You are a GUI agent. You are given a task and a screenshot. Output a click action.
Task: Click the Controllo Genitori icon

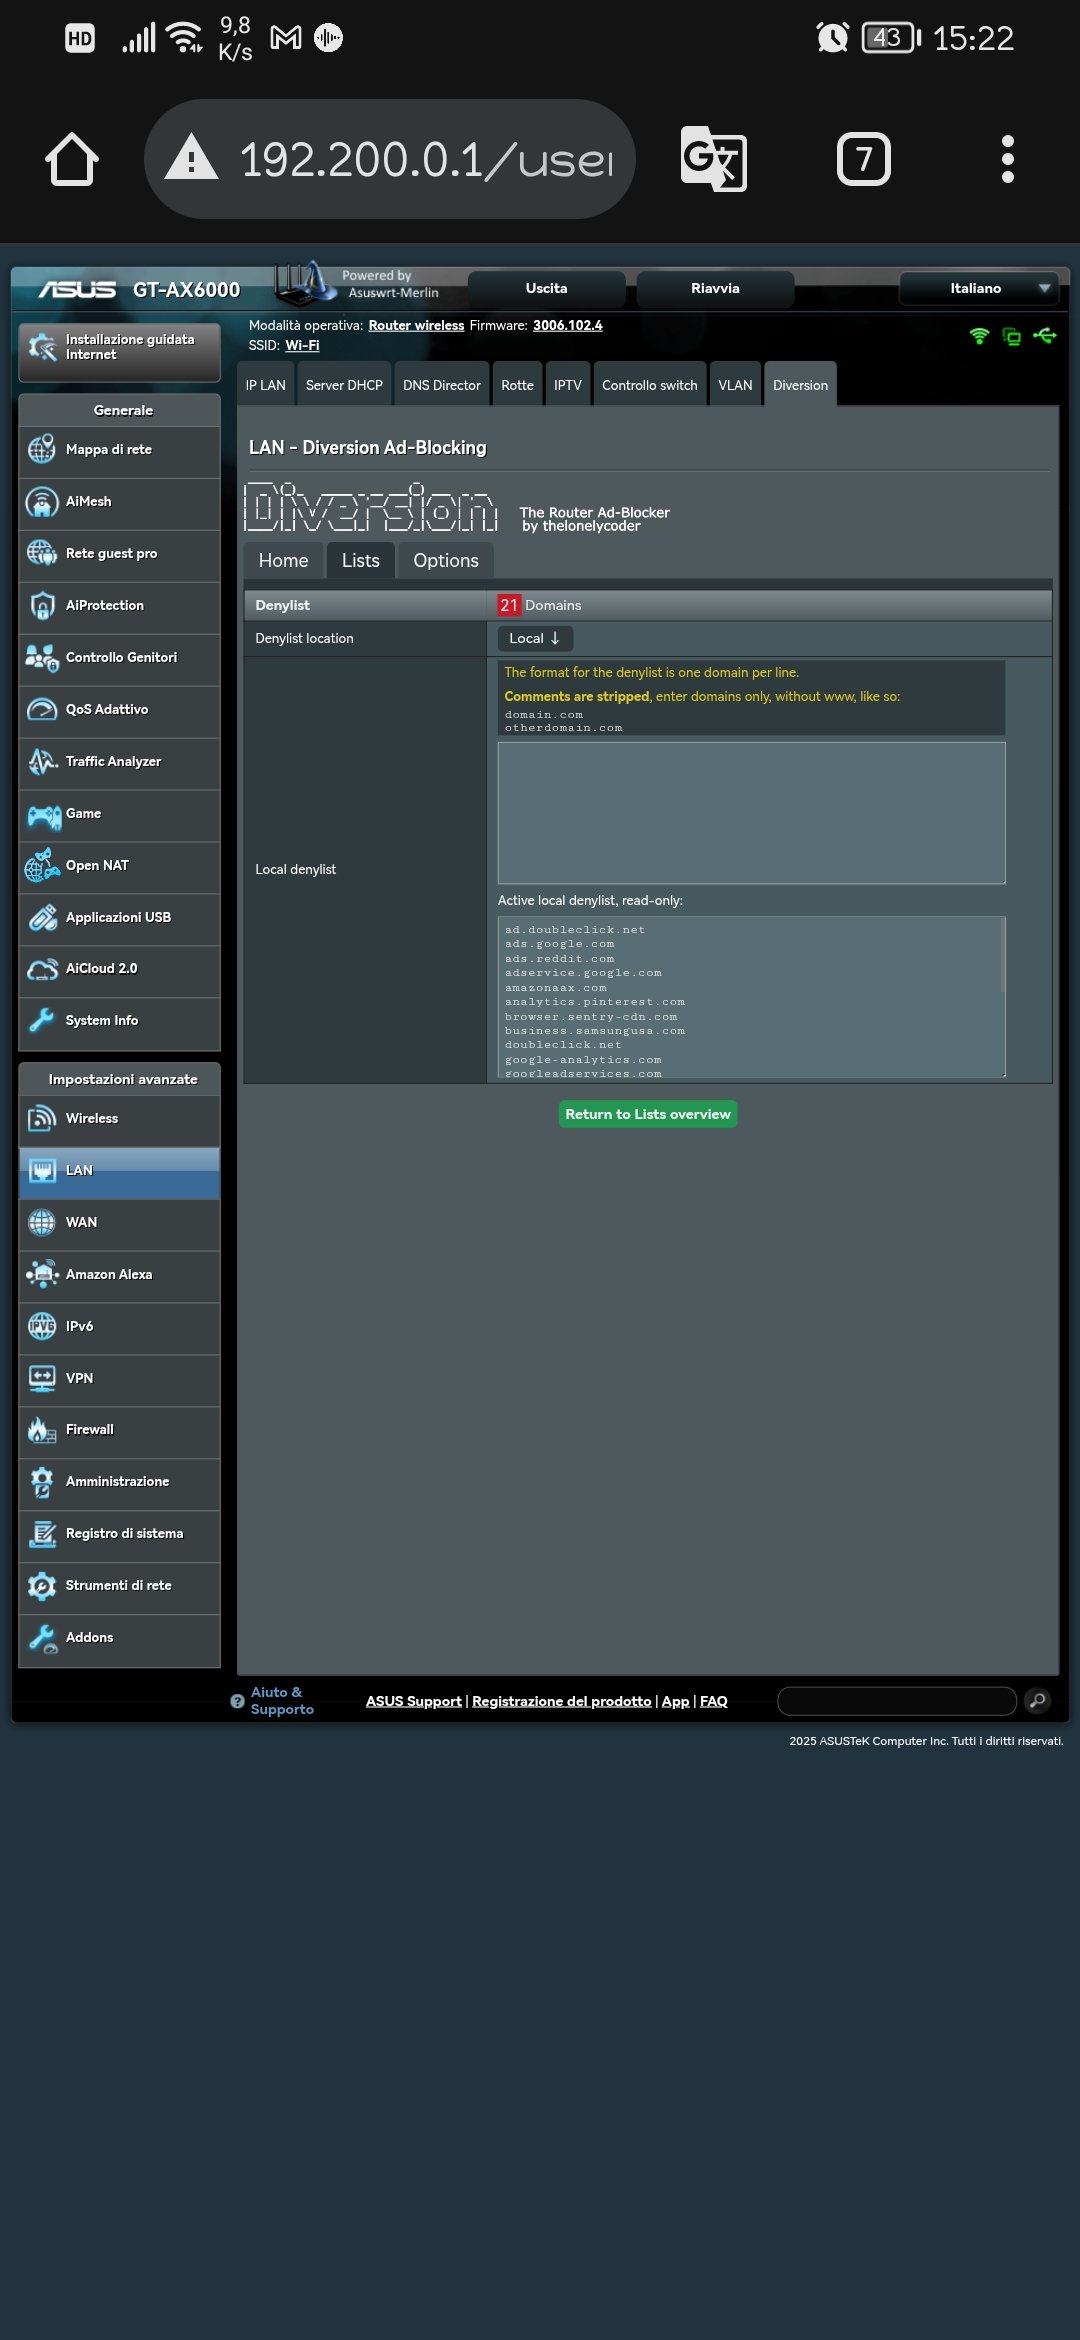pyautogui.click(x=42, y=657)
